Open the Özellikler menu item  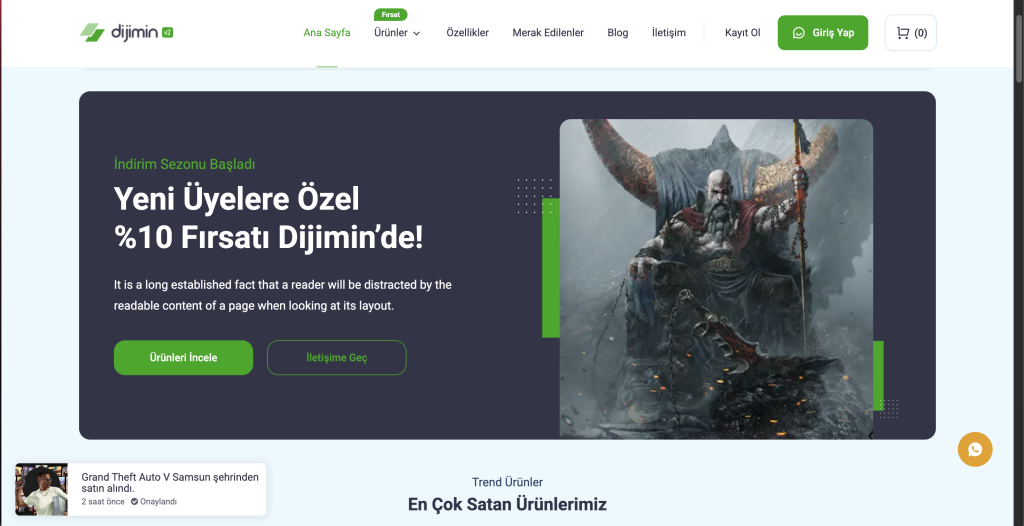468,33
